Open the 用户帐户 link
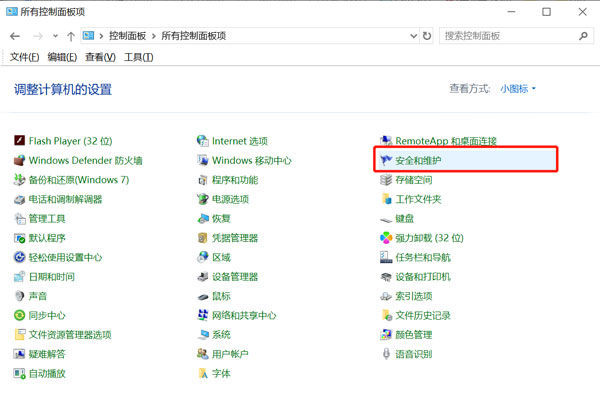The width and height of the screenshot is (600, 401). (x=230, y=354)
